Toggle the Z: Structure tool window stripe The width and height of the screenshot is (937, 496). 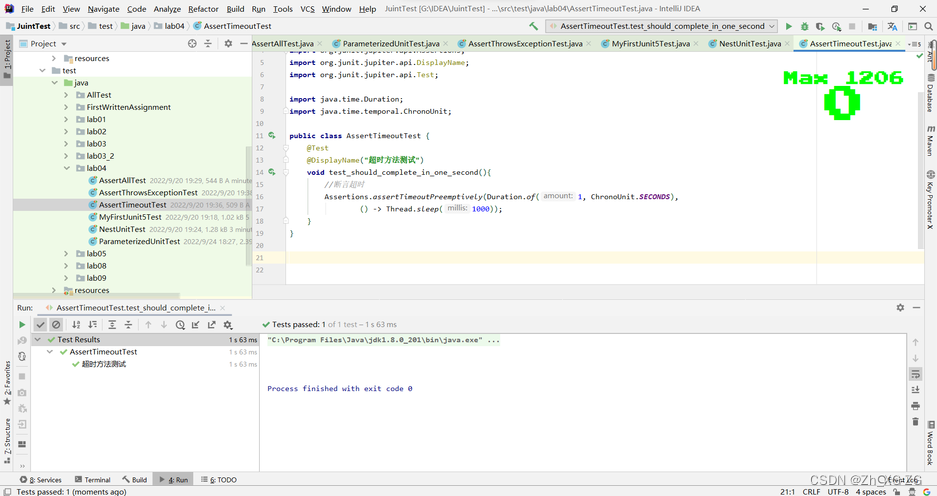tap(7, 440)
